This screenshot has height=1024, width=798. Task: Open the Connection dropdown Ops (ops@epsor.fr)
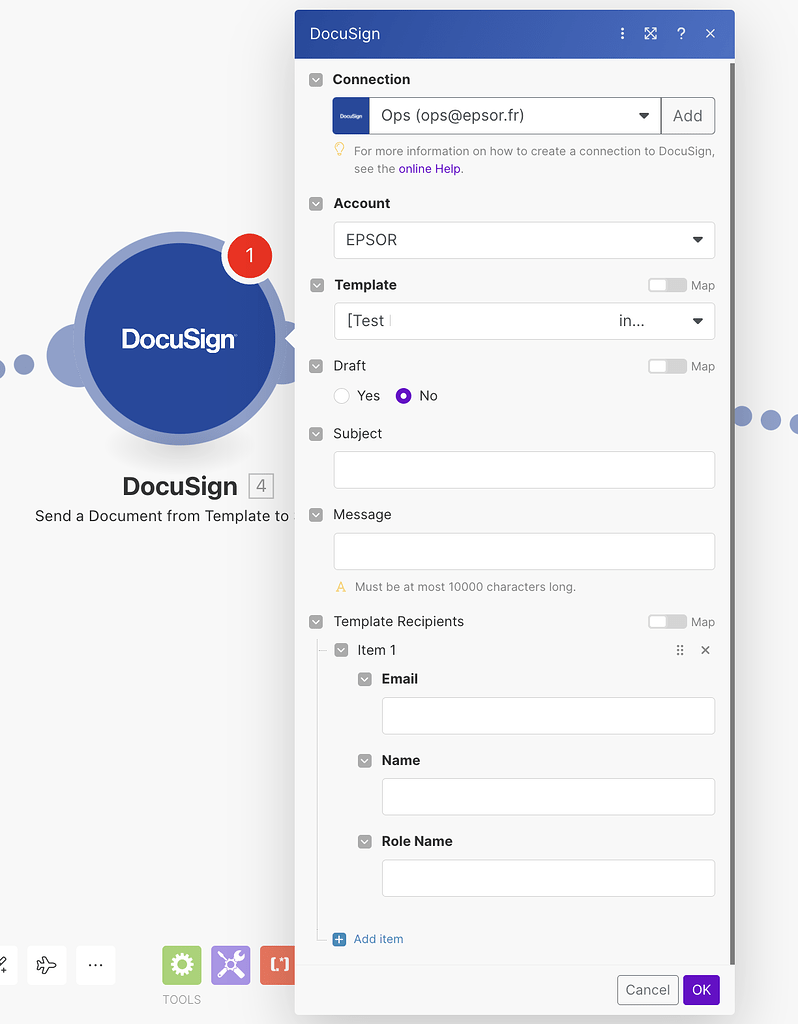pyautogui.click(x=515, y=116)
